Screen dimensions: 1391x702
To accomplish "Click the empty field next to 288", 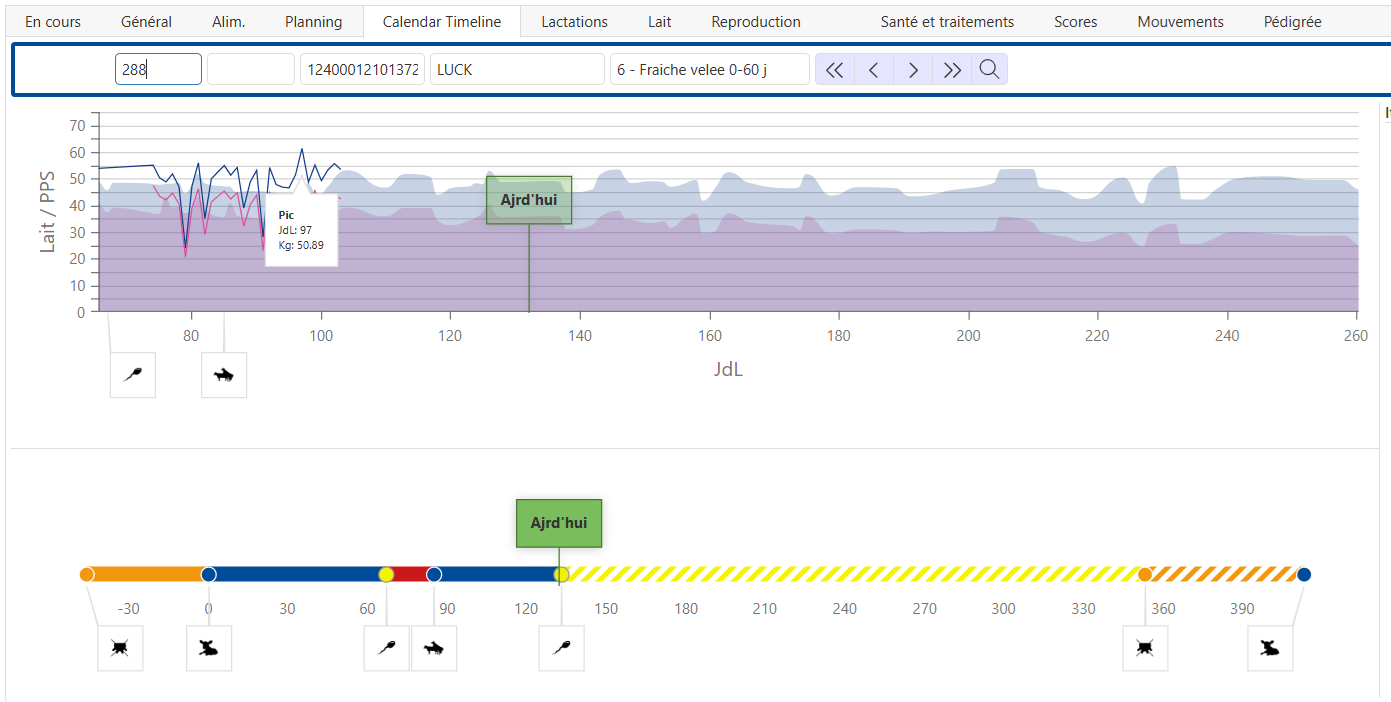I will pyautogui.click(x=251, y=69).
